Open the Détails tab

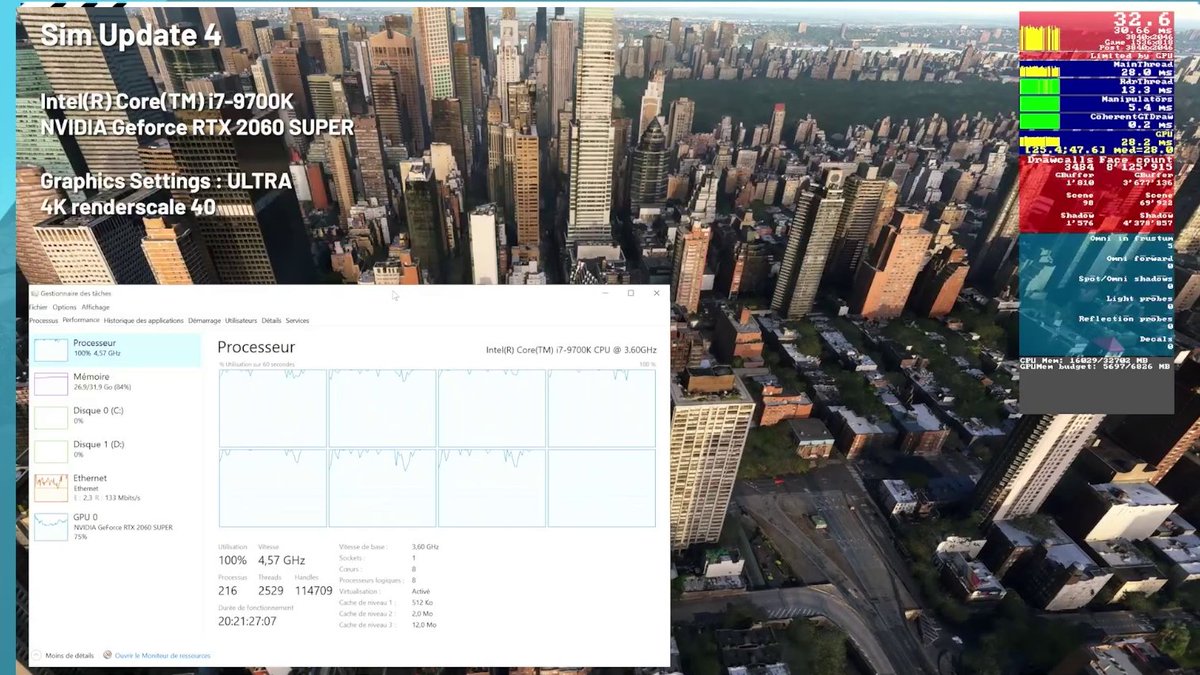271,321
